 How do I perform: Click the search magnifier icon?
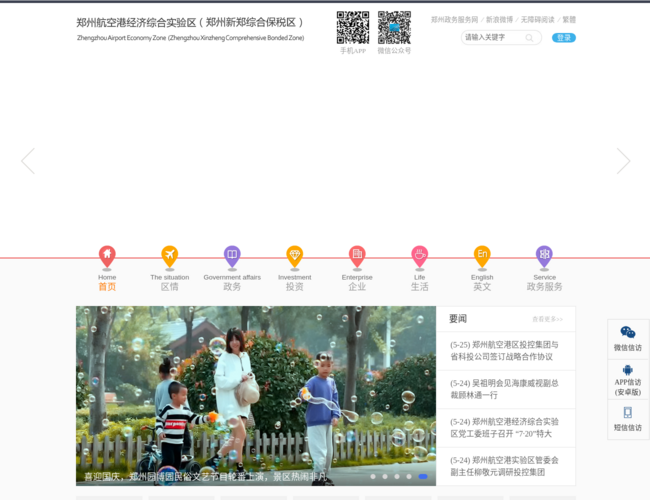[x=529, y=38]
